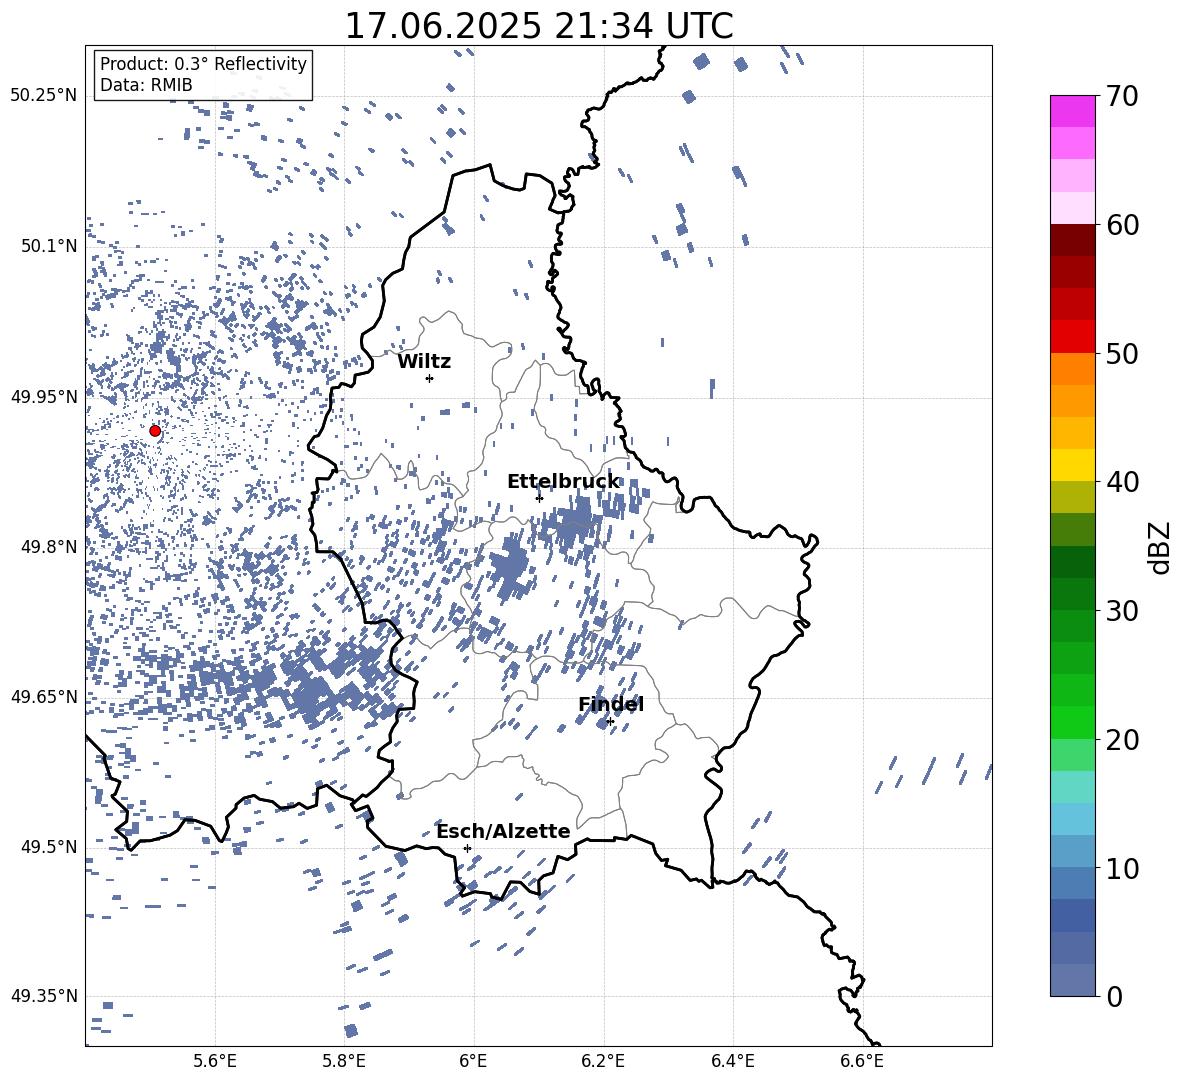The height and width of the screenshot is (1081, 1184).
Task: Click the 49.65°N latitude label
Action: [44, 697]
